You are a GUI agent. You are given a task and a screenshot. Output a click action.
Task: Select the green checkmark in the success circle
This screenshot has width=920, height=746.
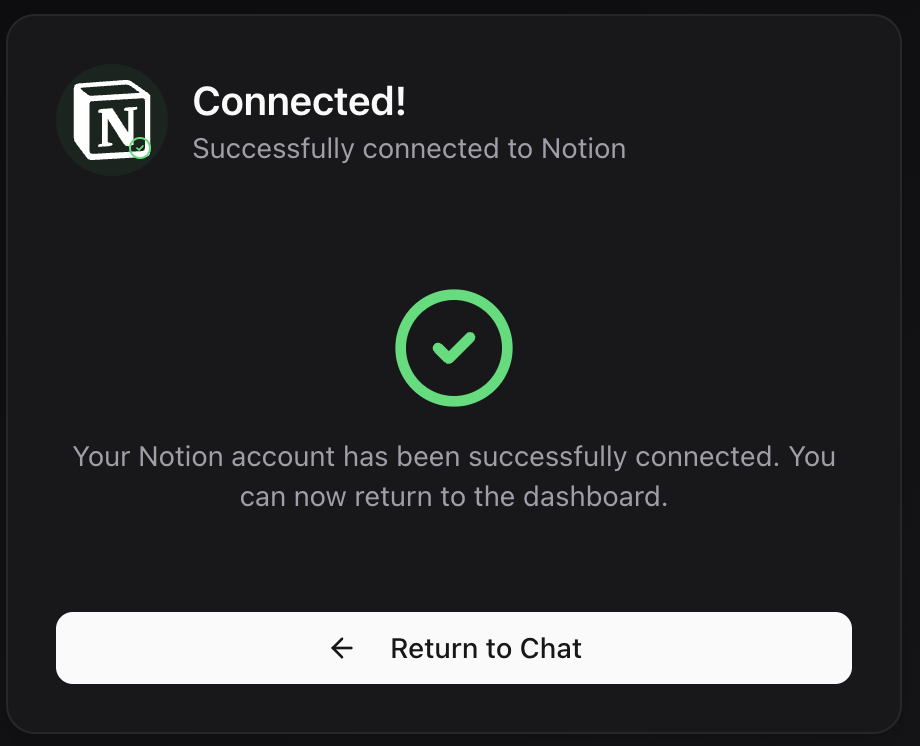pyautogui.click(x=454, y=348)
